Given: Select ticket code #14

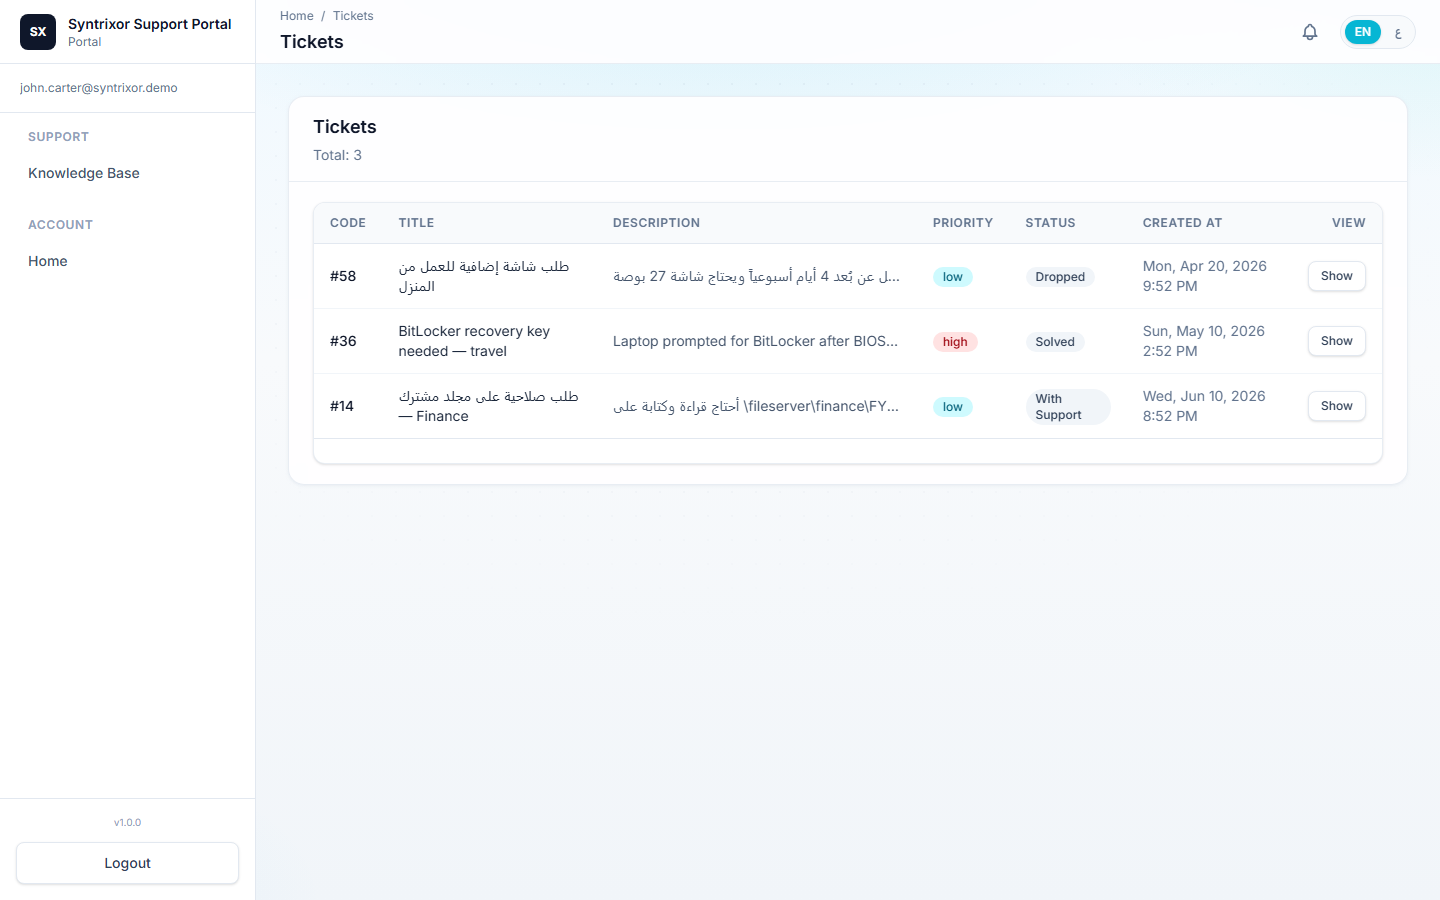Looking at the screenshot, I should click(342, 406).
